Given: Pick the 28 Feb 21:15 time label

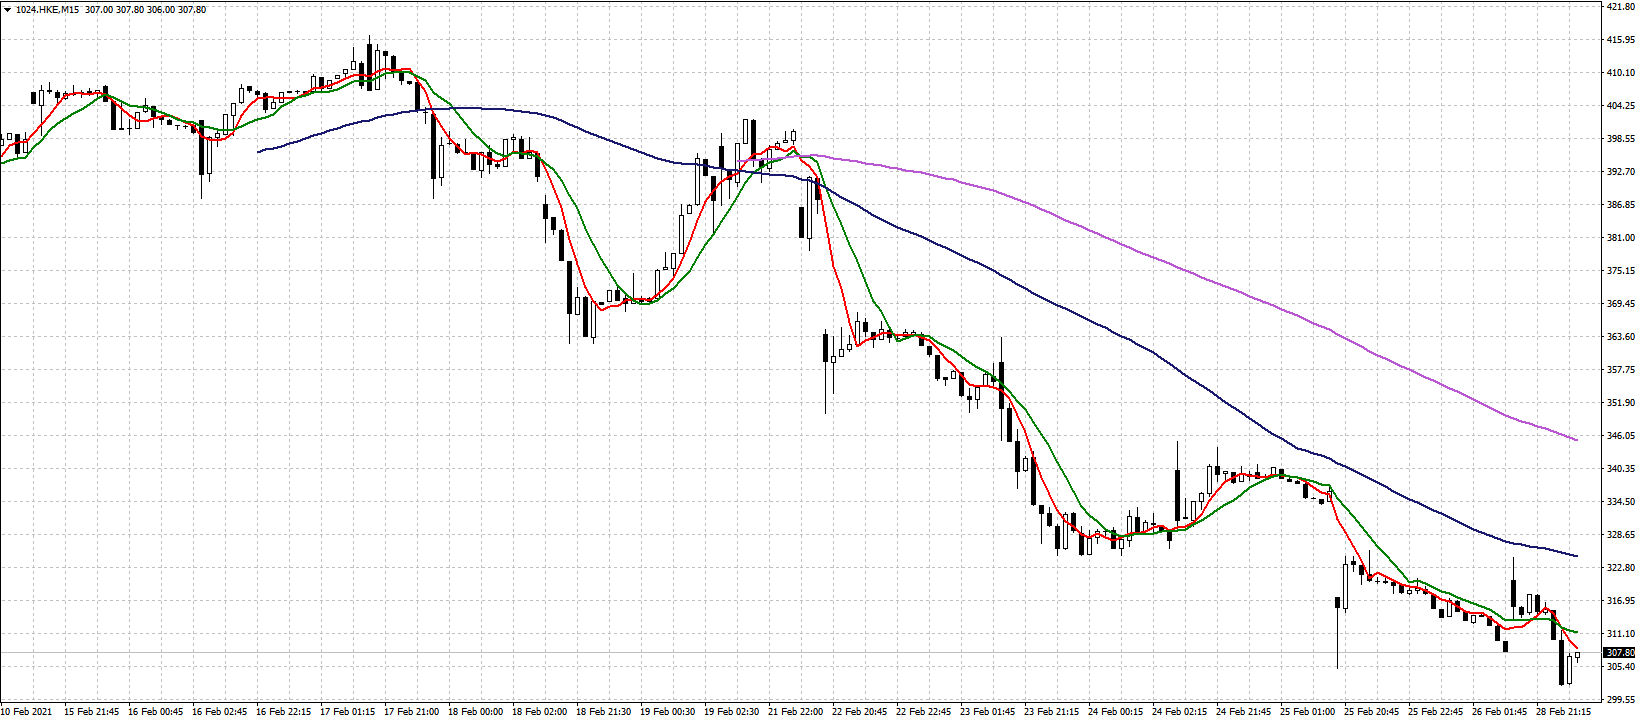Looking at the screenshot, I should (x=1564, y=712).
